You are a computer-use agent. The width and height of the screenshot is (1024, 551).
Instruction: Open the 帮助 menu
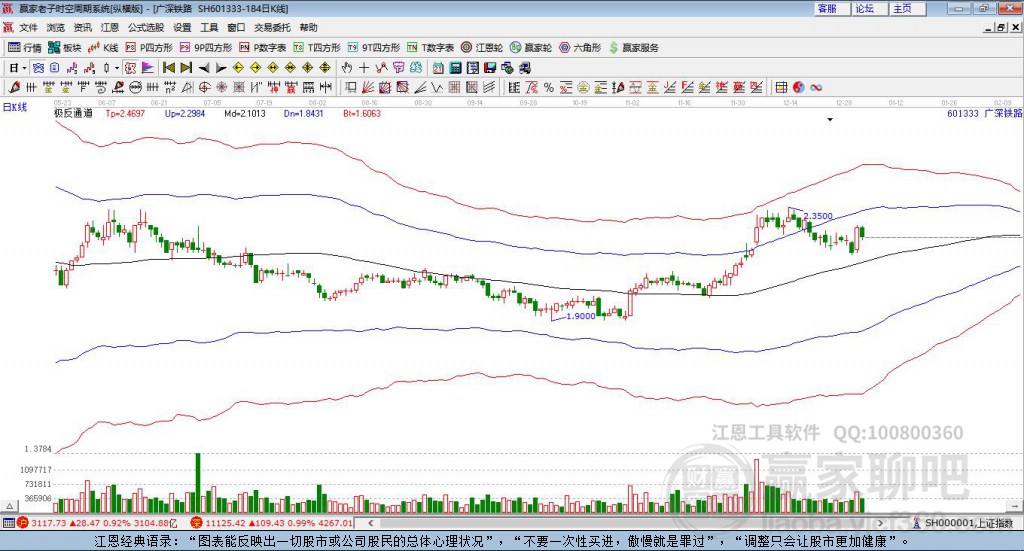click(308, 27)
